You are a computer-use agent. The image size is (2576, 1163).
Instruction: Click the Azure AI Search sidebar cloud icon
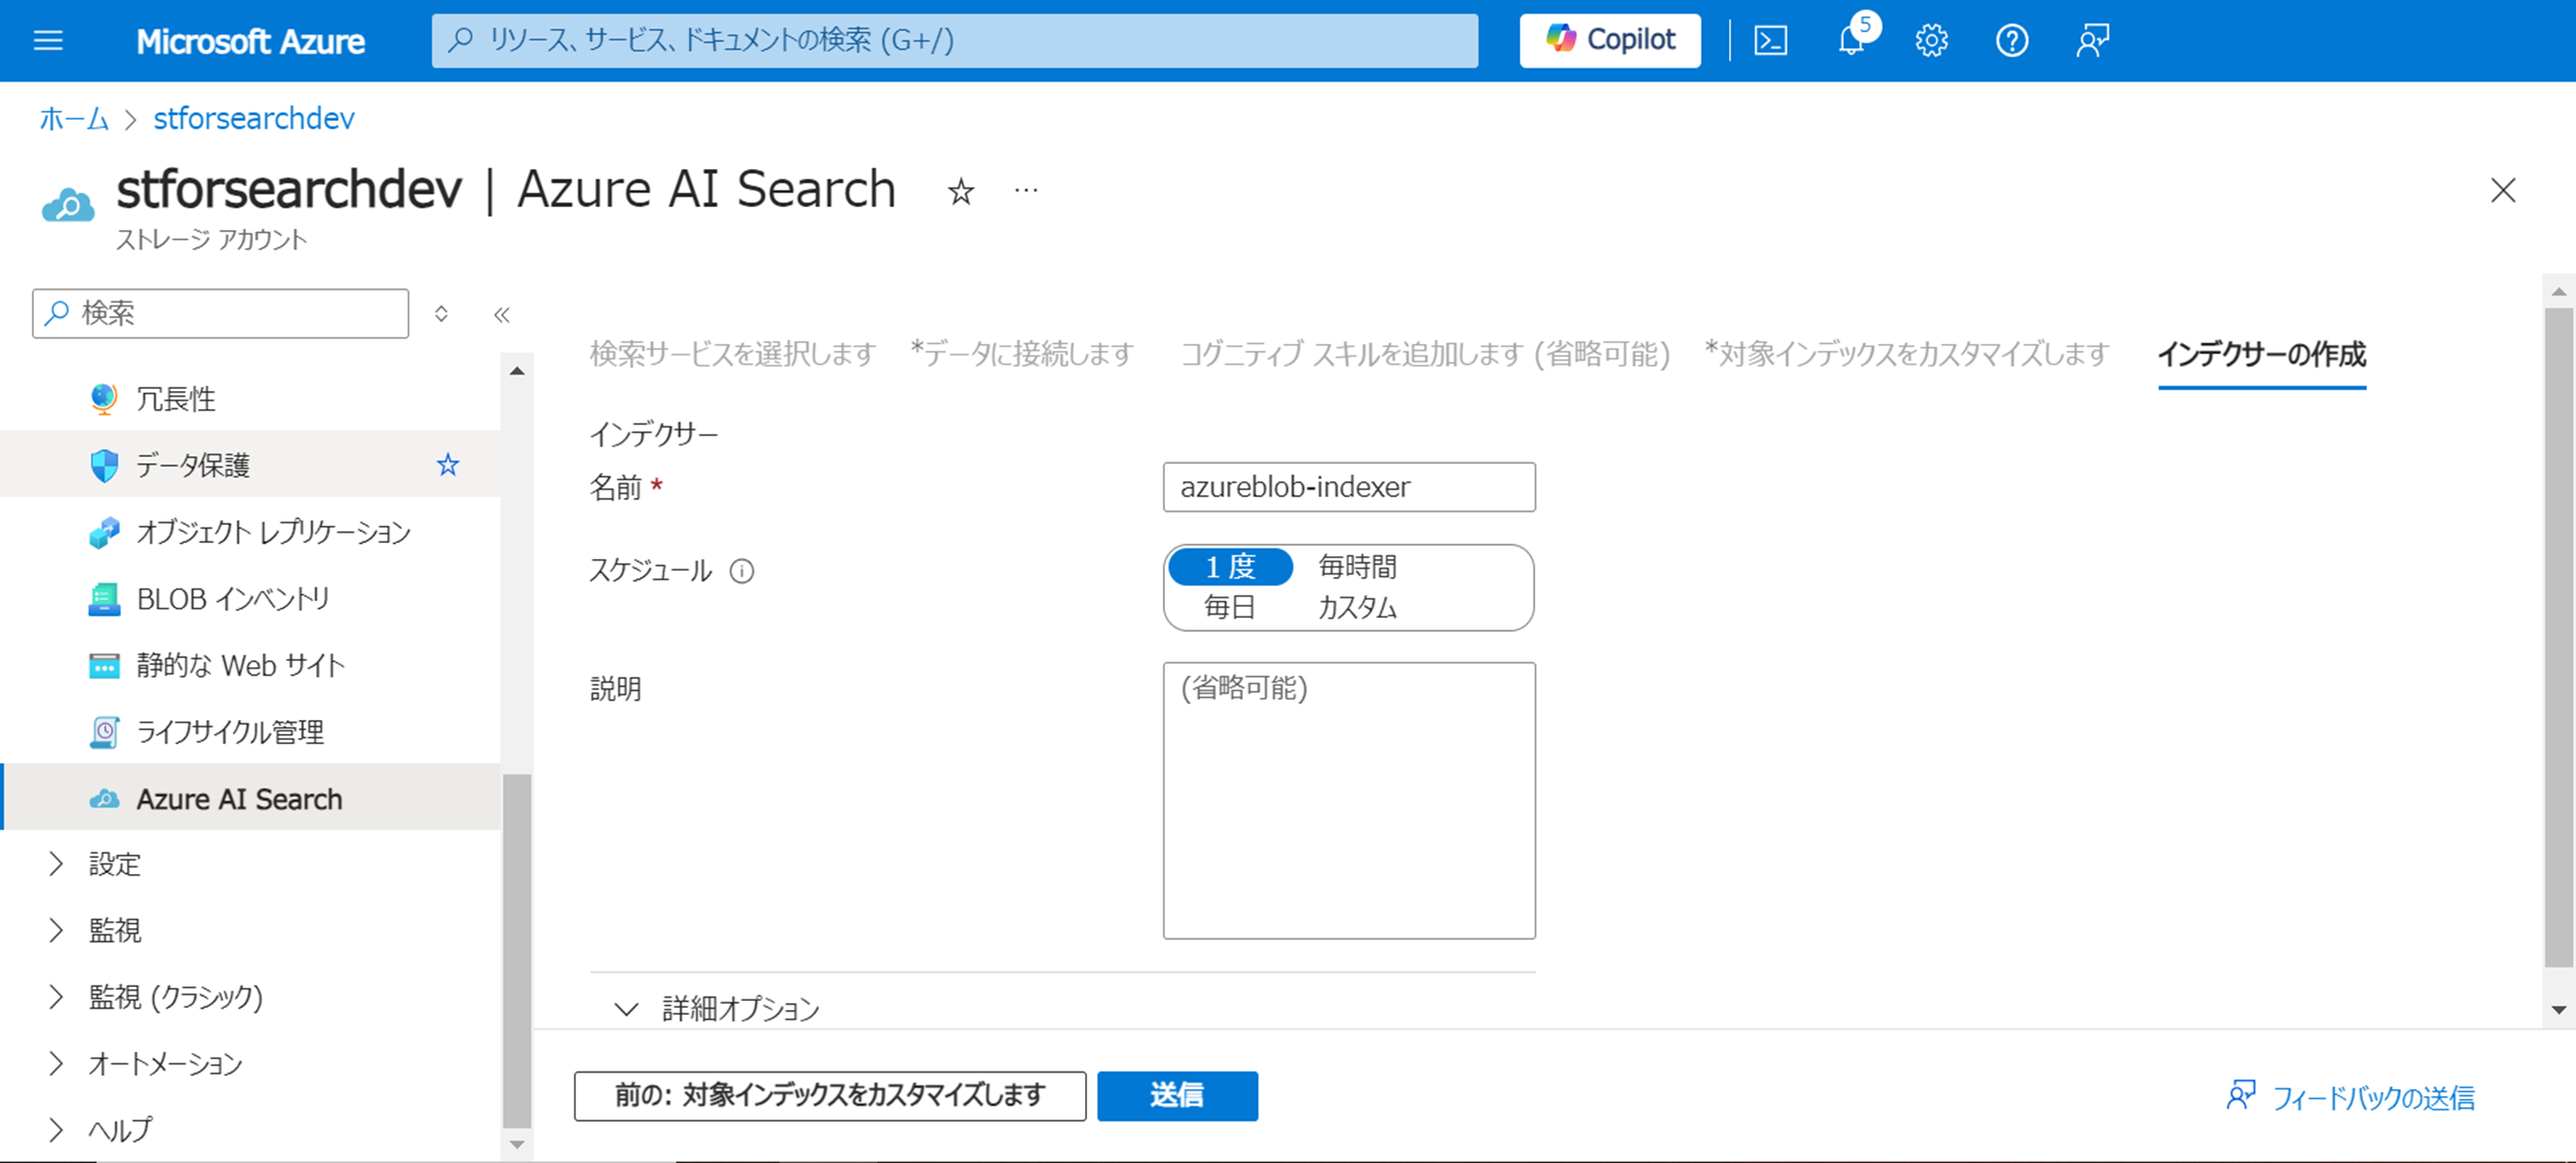click(x=103, y=798)
